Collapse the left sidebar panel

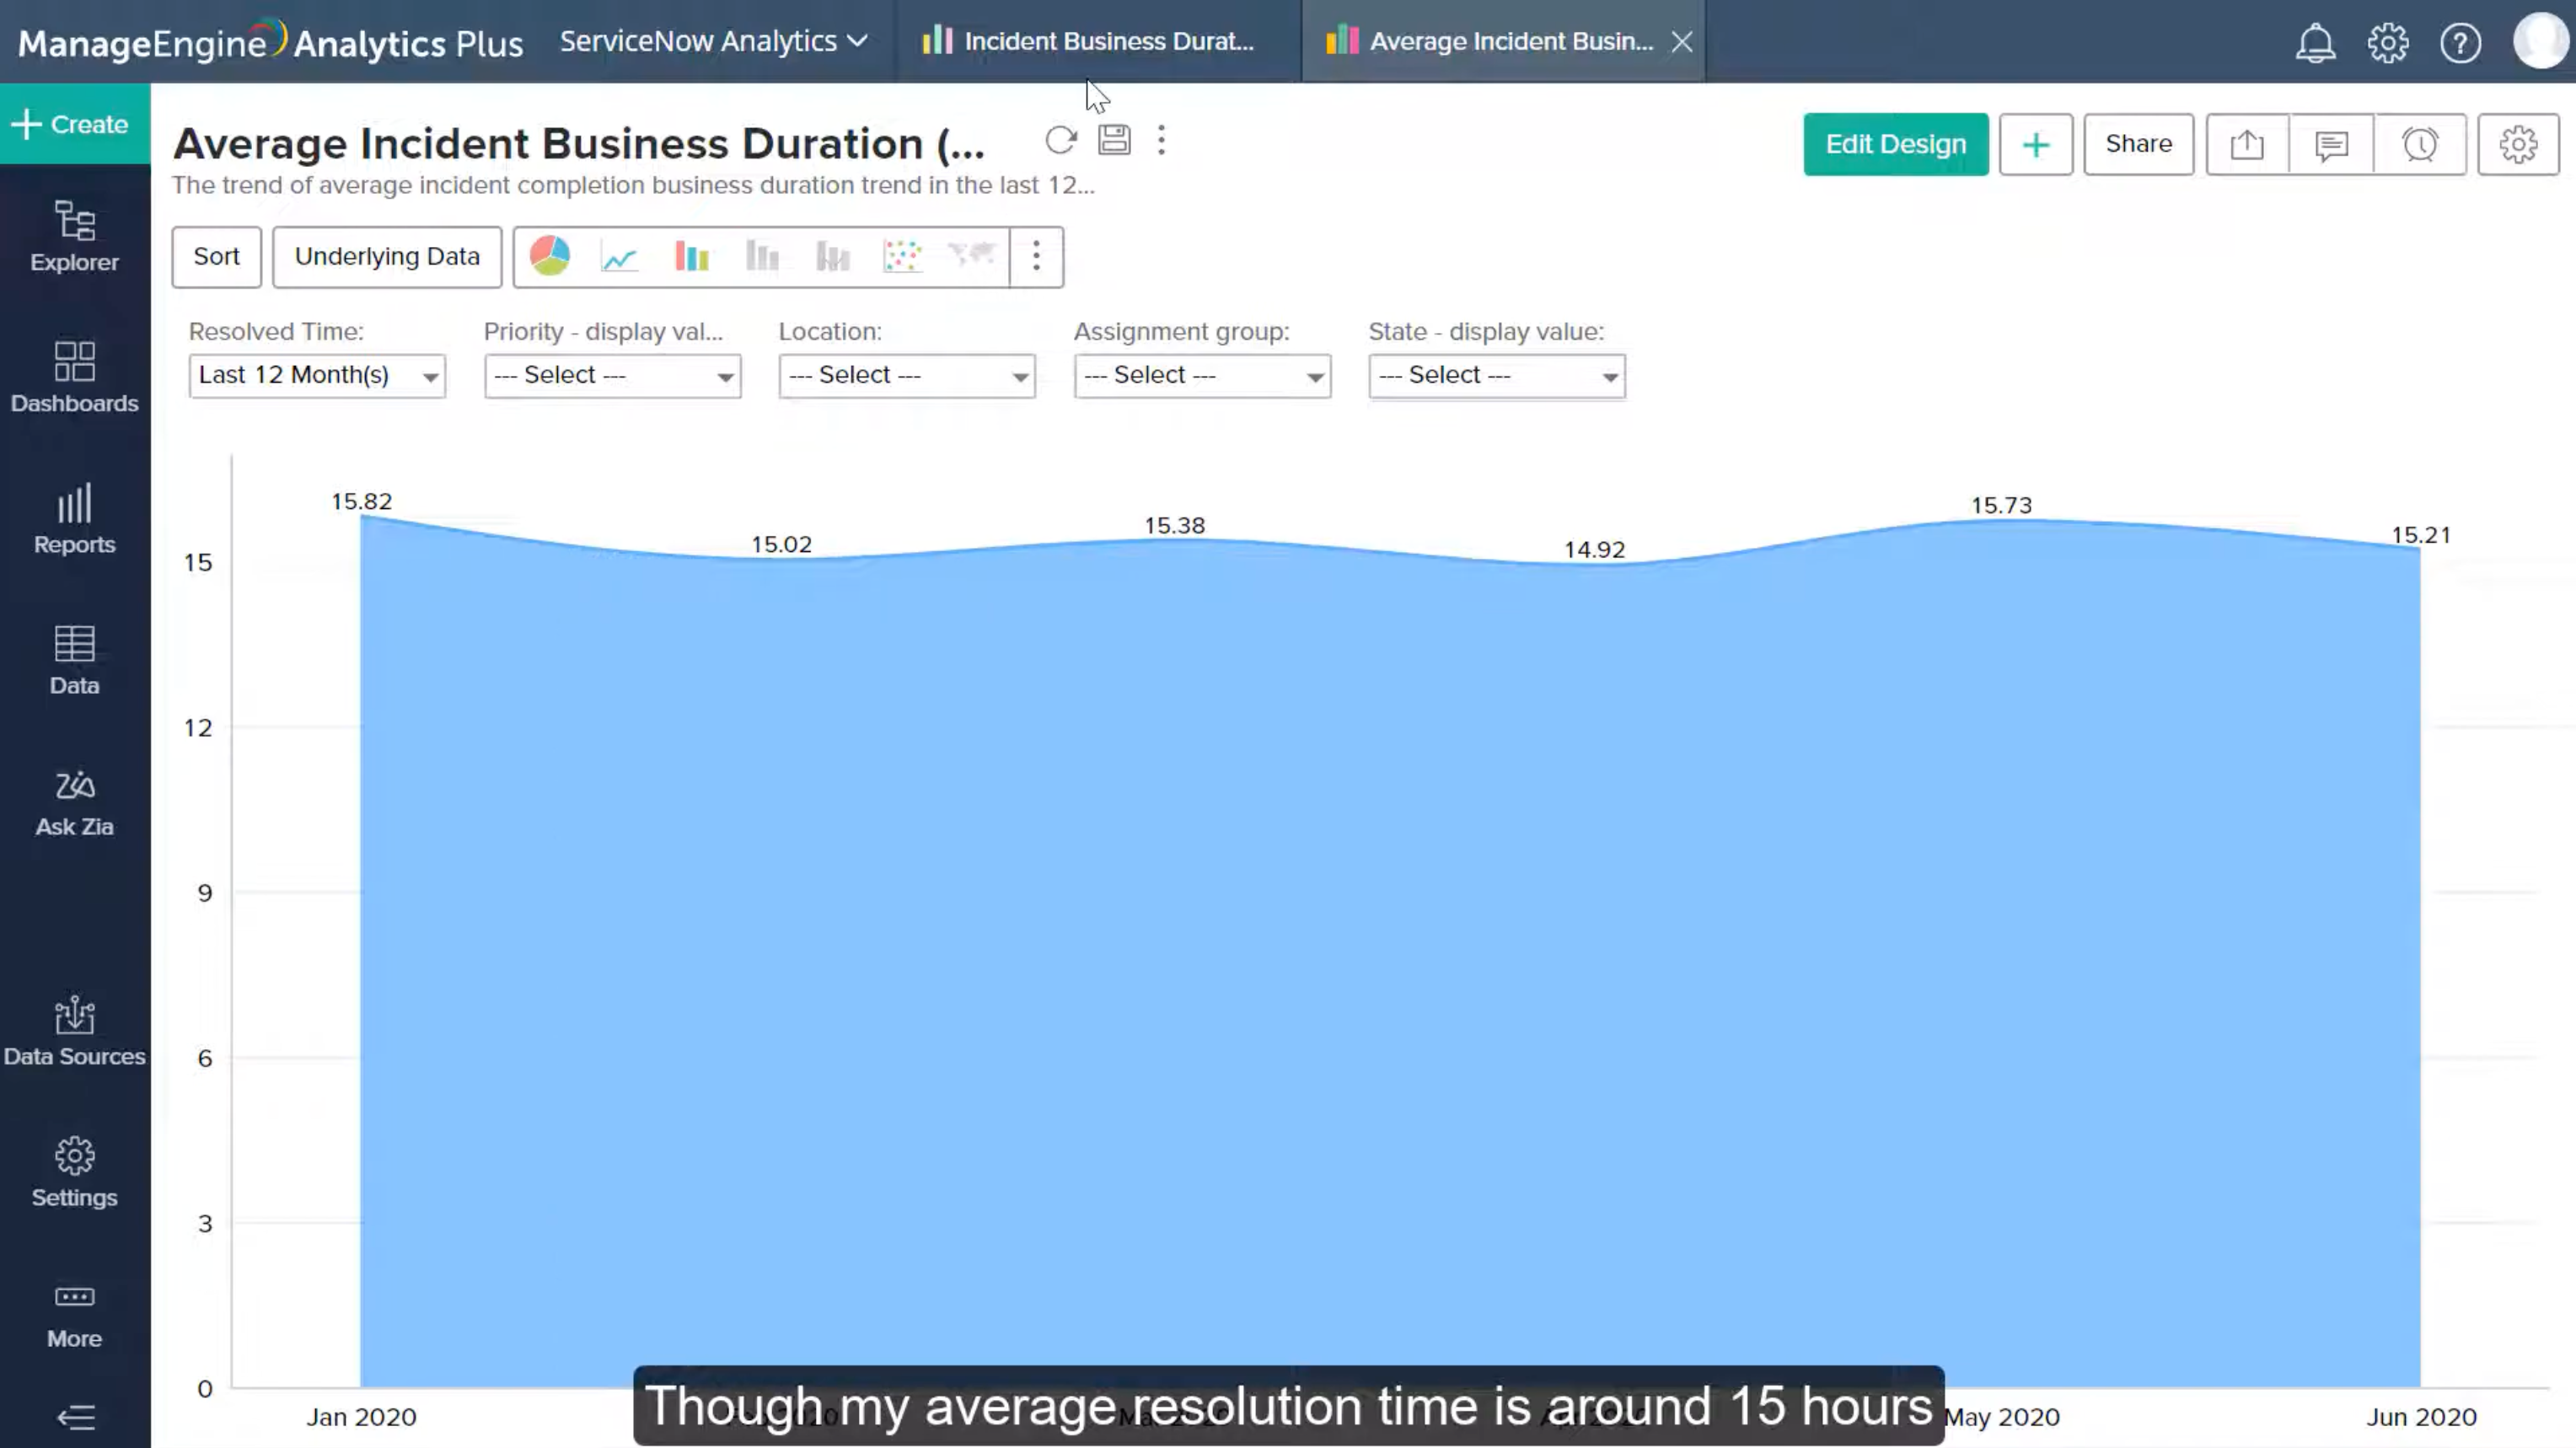pyautogui.click(x=75, y=1416)
